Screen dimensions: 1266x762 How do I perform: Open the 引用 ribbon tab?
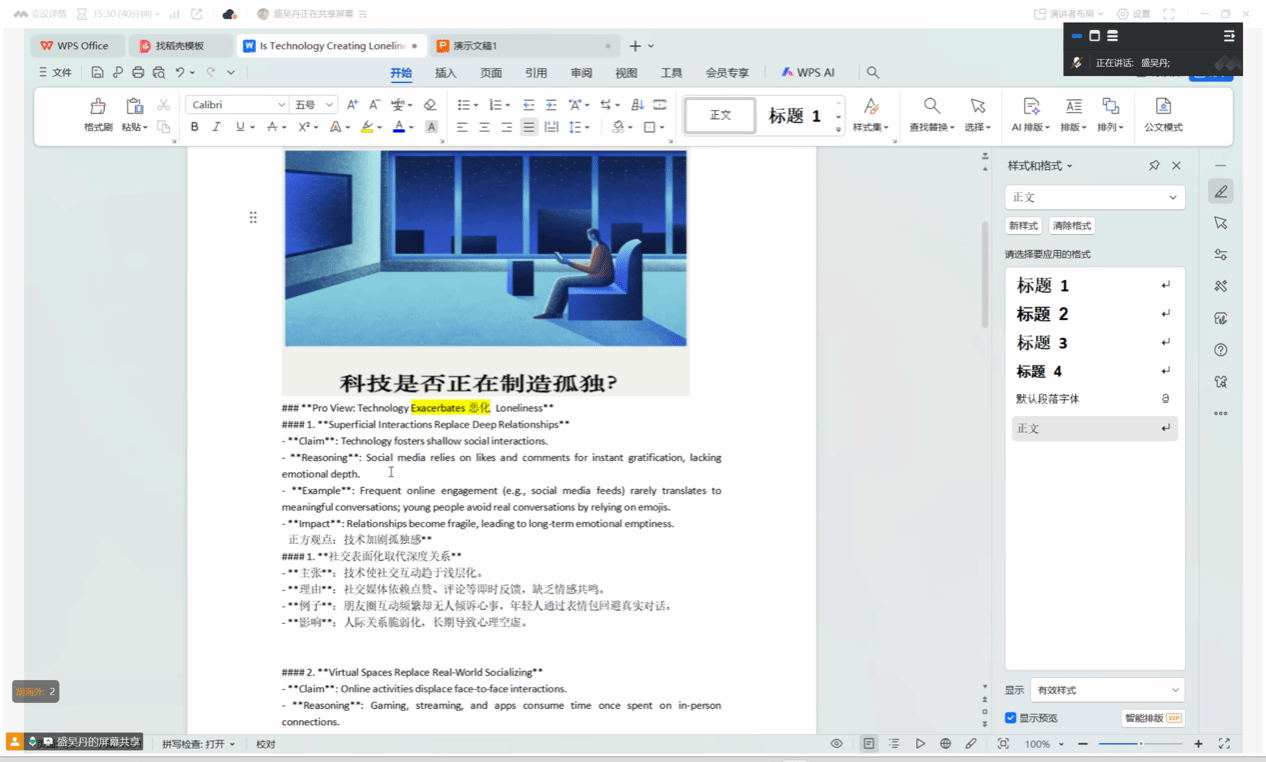click(x=536, y=73)
